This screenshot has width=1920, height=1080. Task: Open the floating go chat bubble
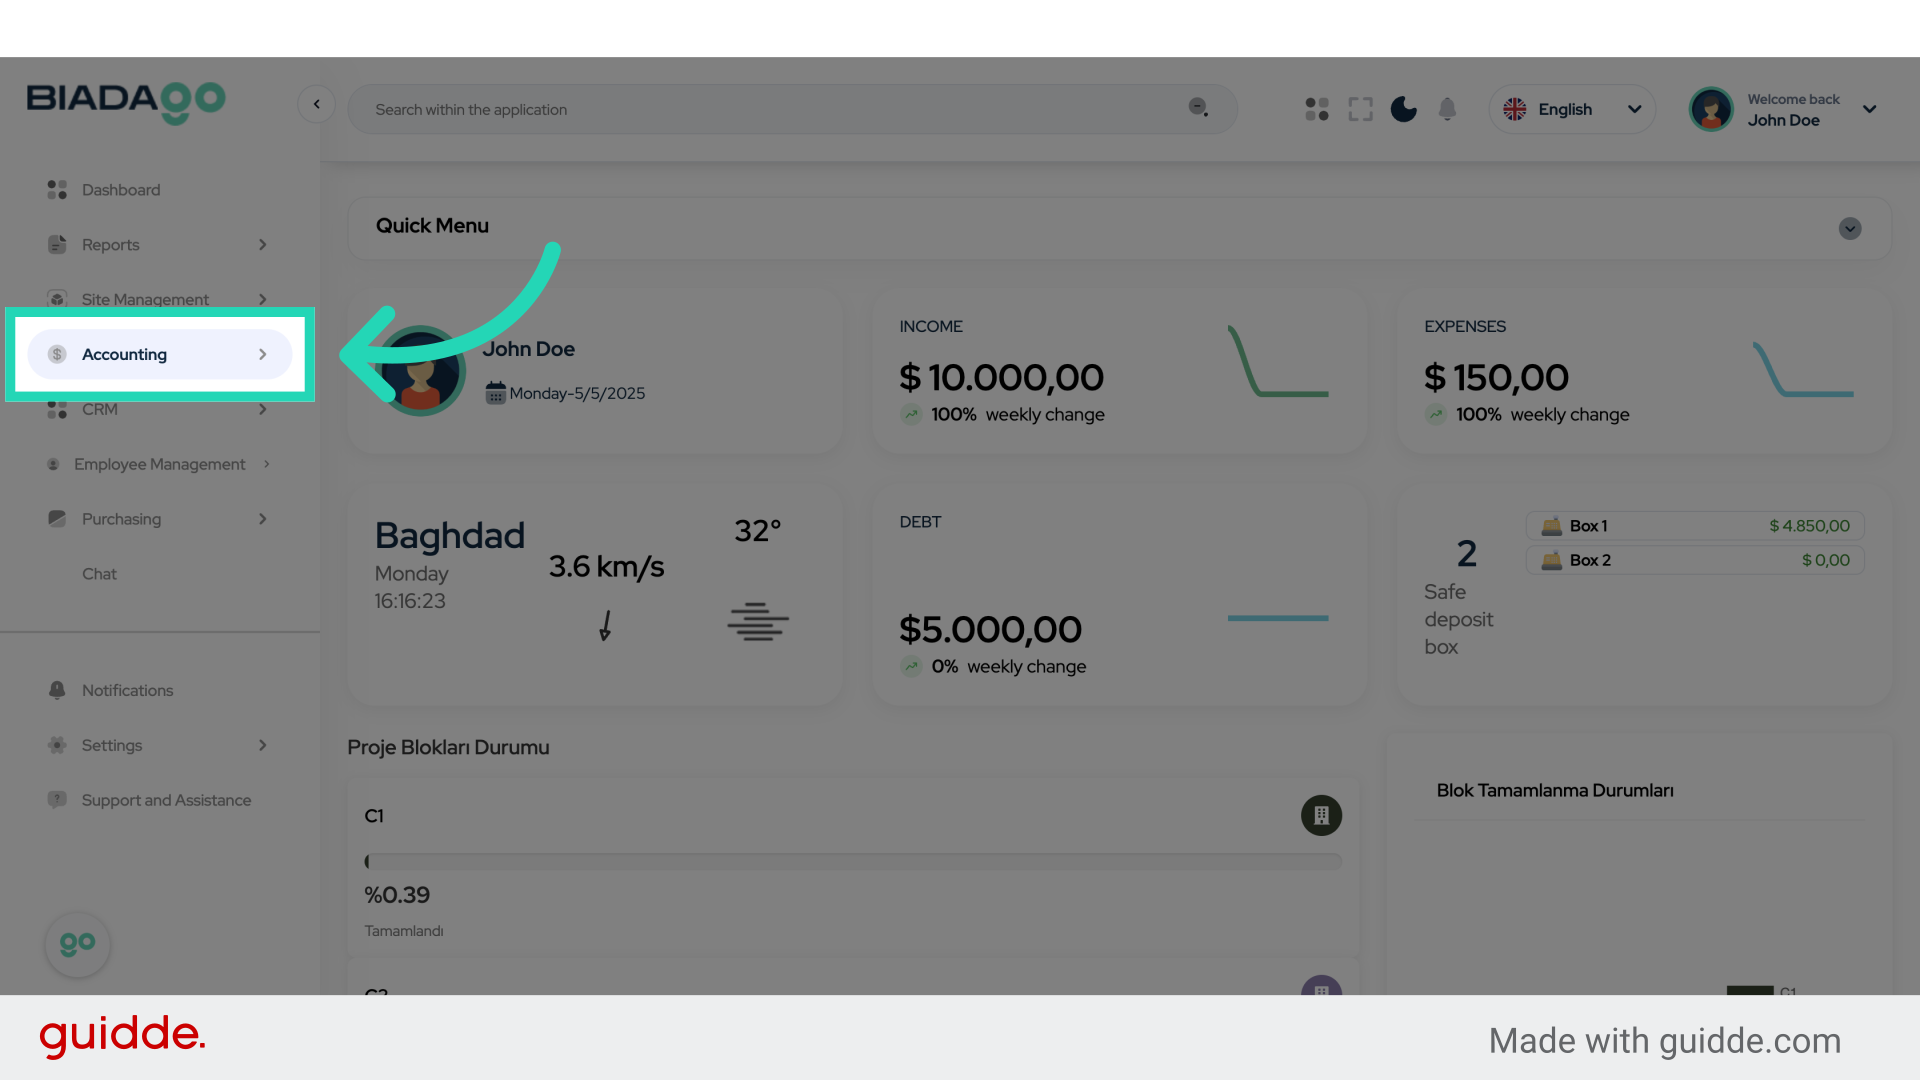coord(77,944)
